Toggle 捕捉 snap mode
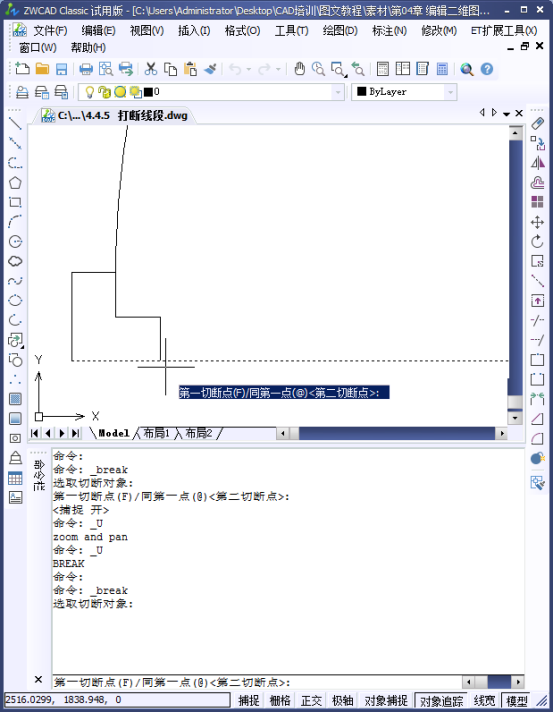Viewport: 554px width, 712px height. coord(249,700)
